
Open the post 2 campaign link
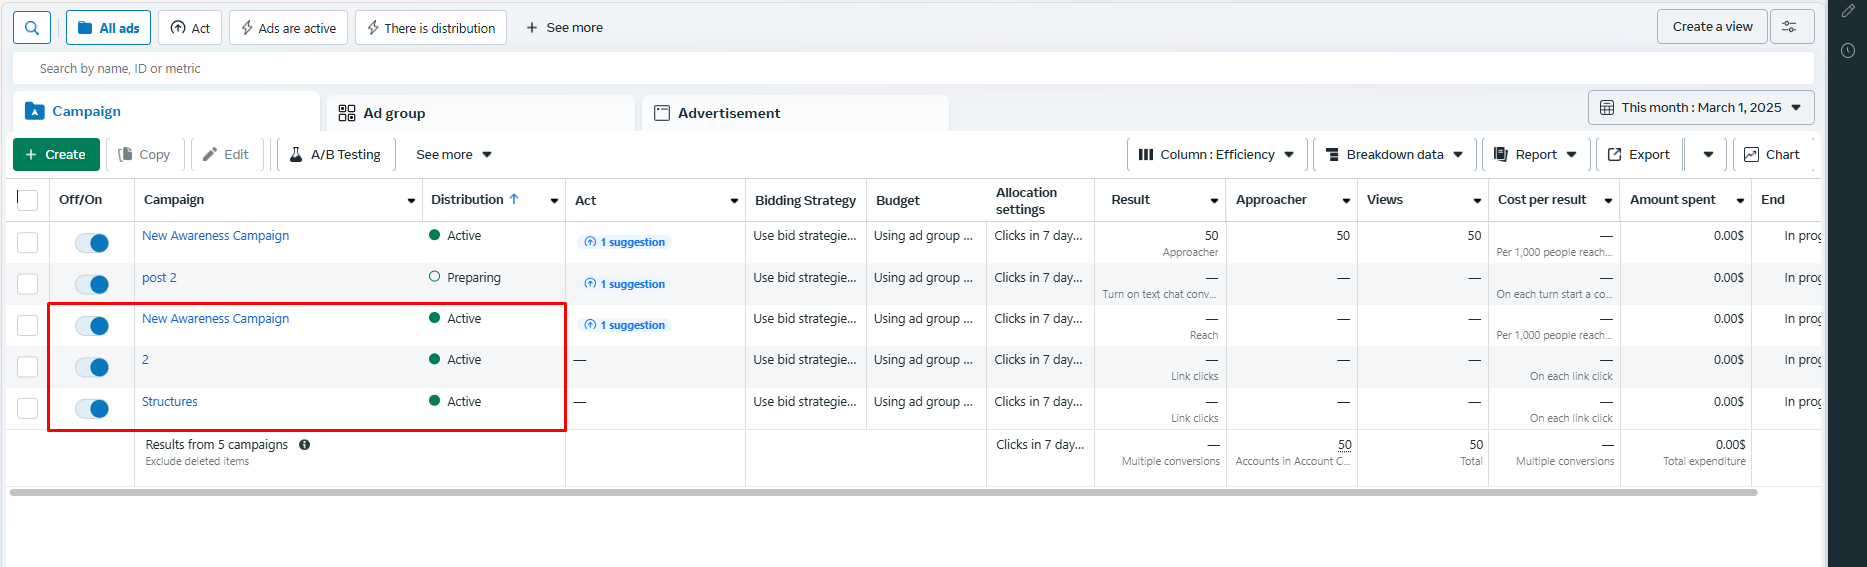pos(159,278)
